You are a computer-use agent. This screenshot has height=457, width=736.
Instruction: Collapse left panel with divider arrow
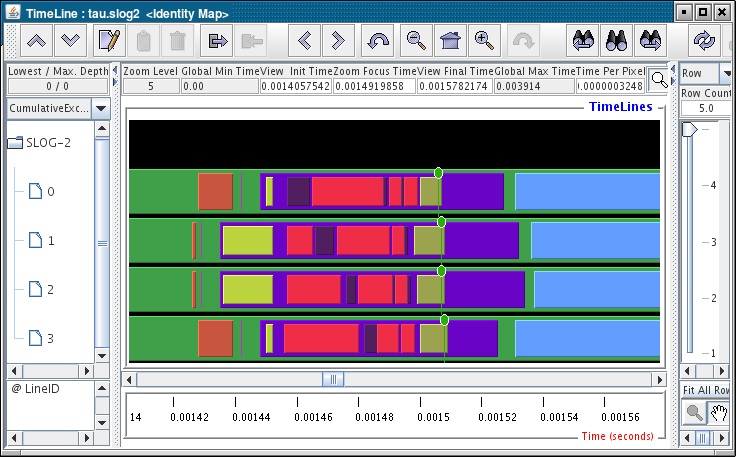115,71
